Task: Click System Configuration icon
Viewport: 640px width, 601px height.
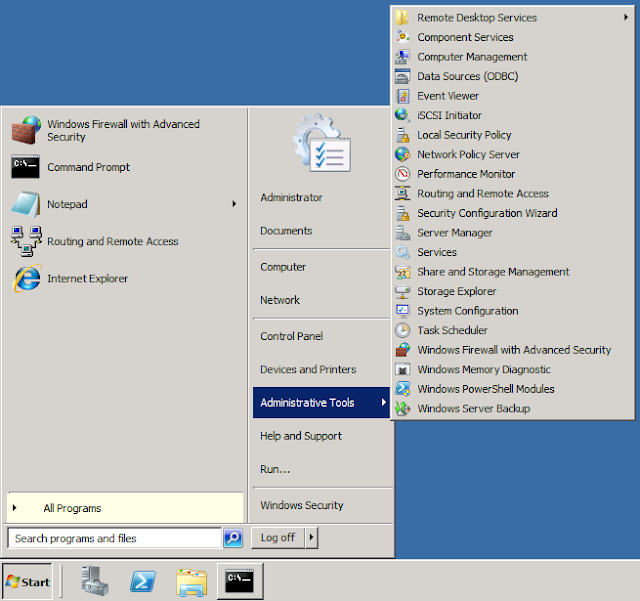Action: (402, 311)
